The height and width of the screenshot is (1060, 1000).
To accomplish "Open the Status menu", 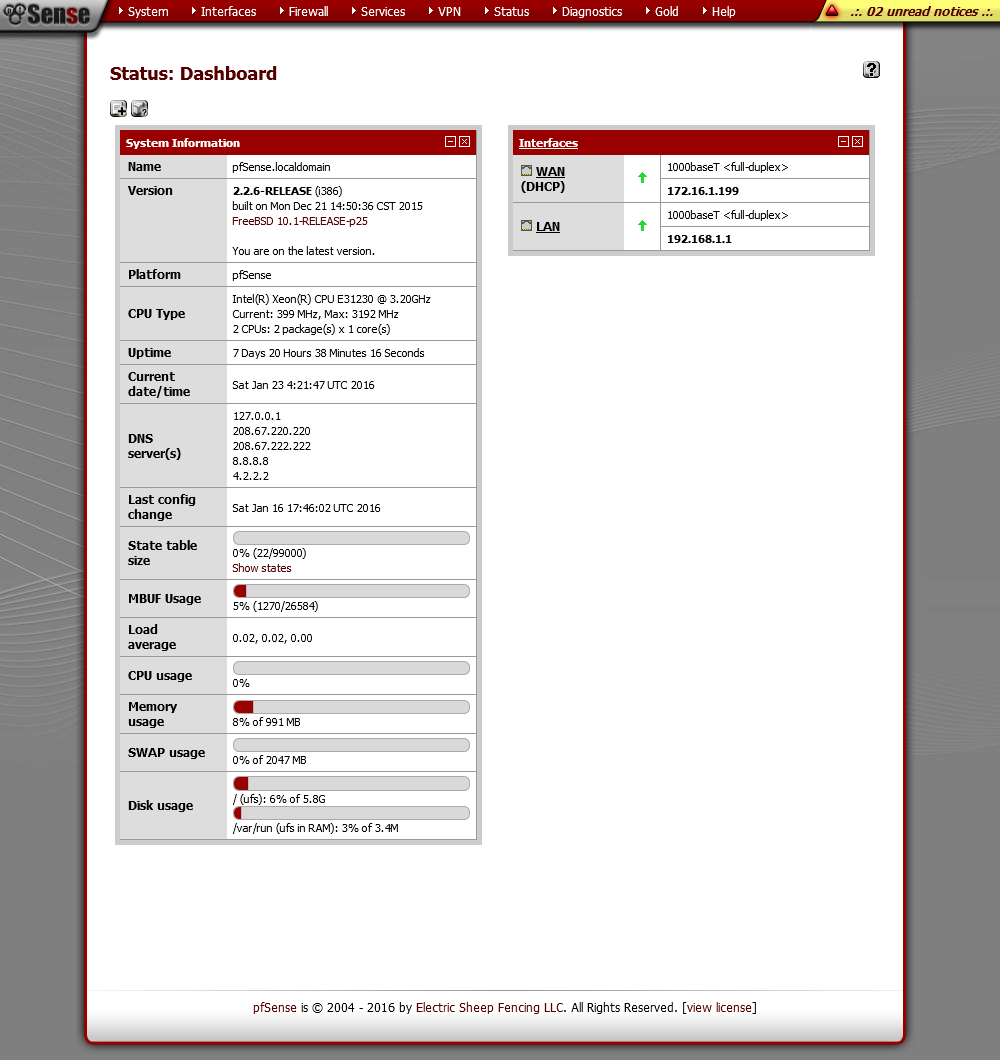I will pos(506,11).
